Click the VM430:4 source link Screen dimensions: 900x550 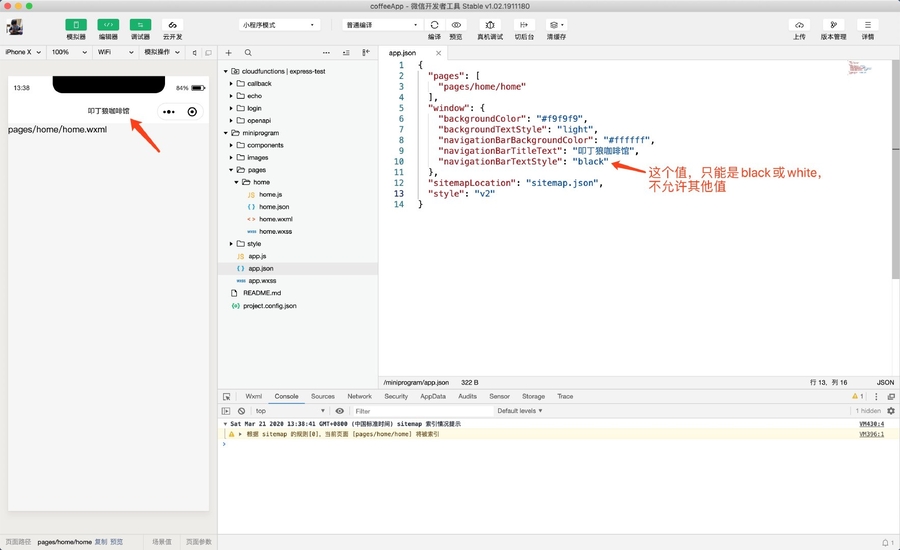[x=871, y=424]
